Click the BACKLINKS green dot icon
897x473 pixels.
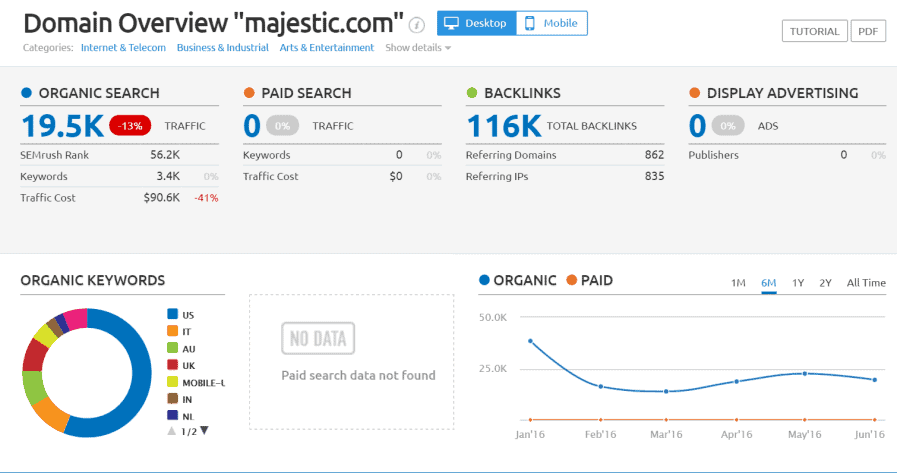pyautogui.click(x=471, y=93)
